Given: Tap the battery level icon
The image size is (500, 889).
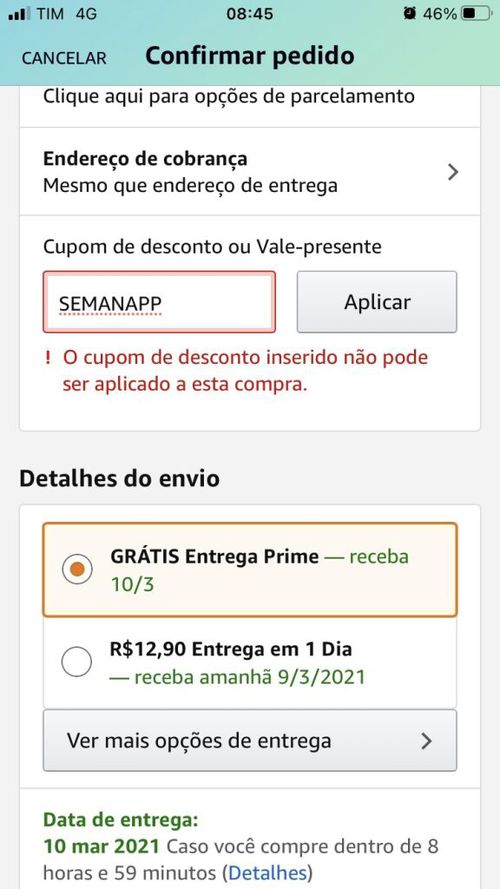Looking at the screenshot, I should tap(476, 14).
